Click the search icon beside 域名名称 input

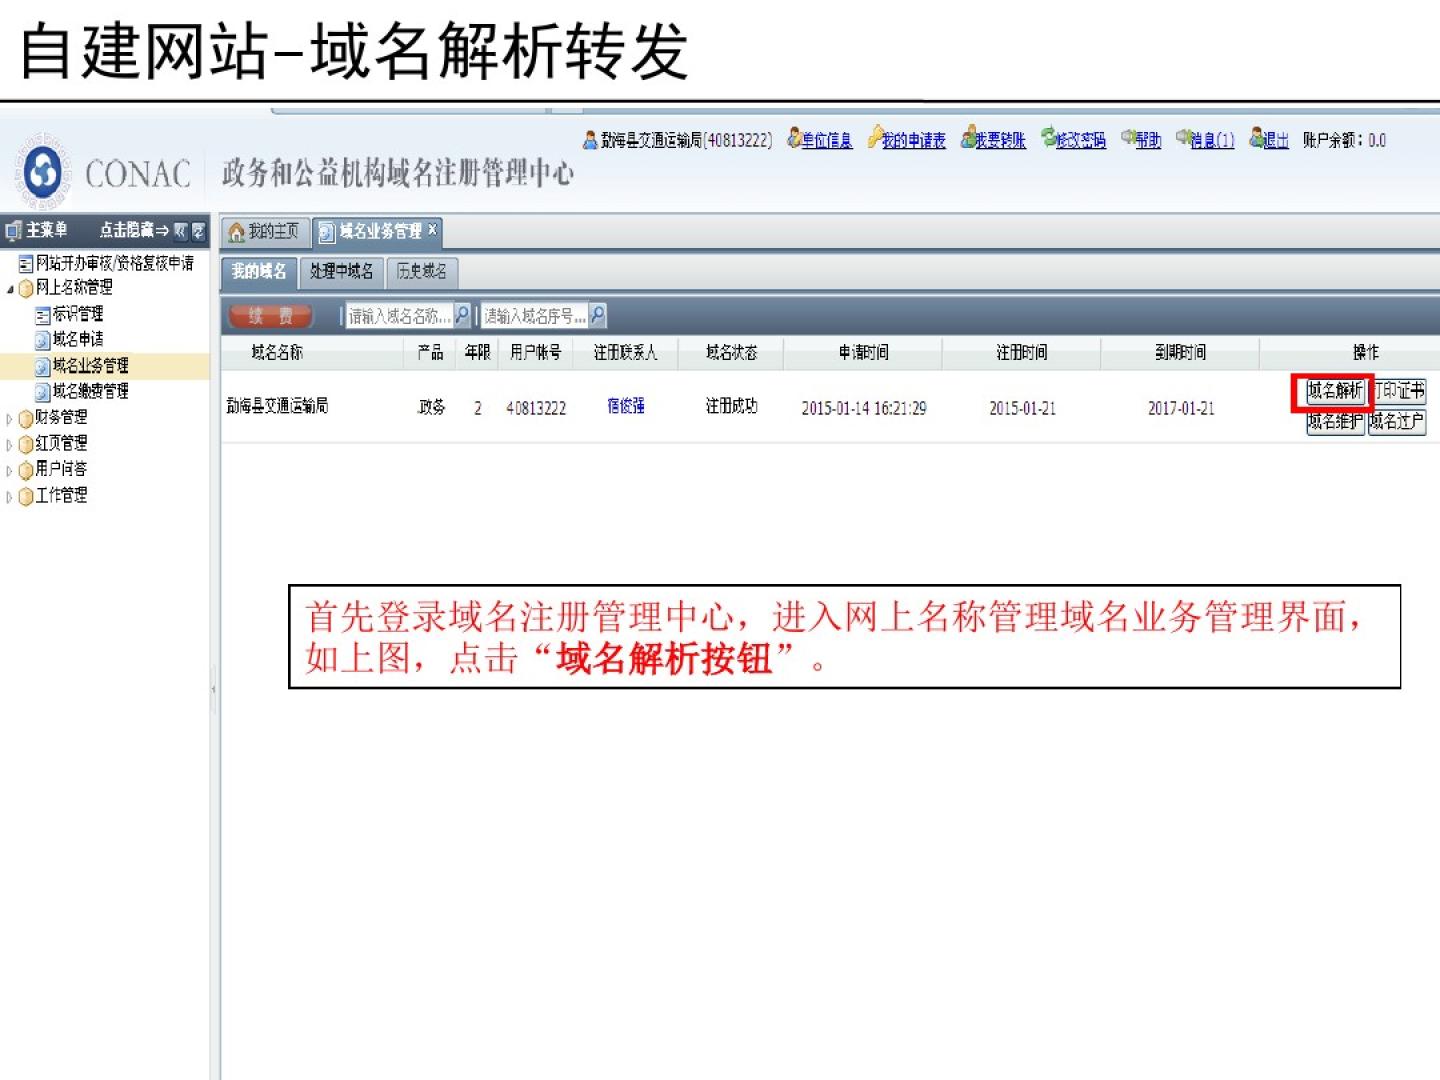point(462,315)
